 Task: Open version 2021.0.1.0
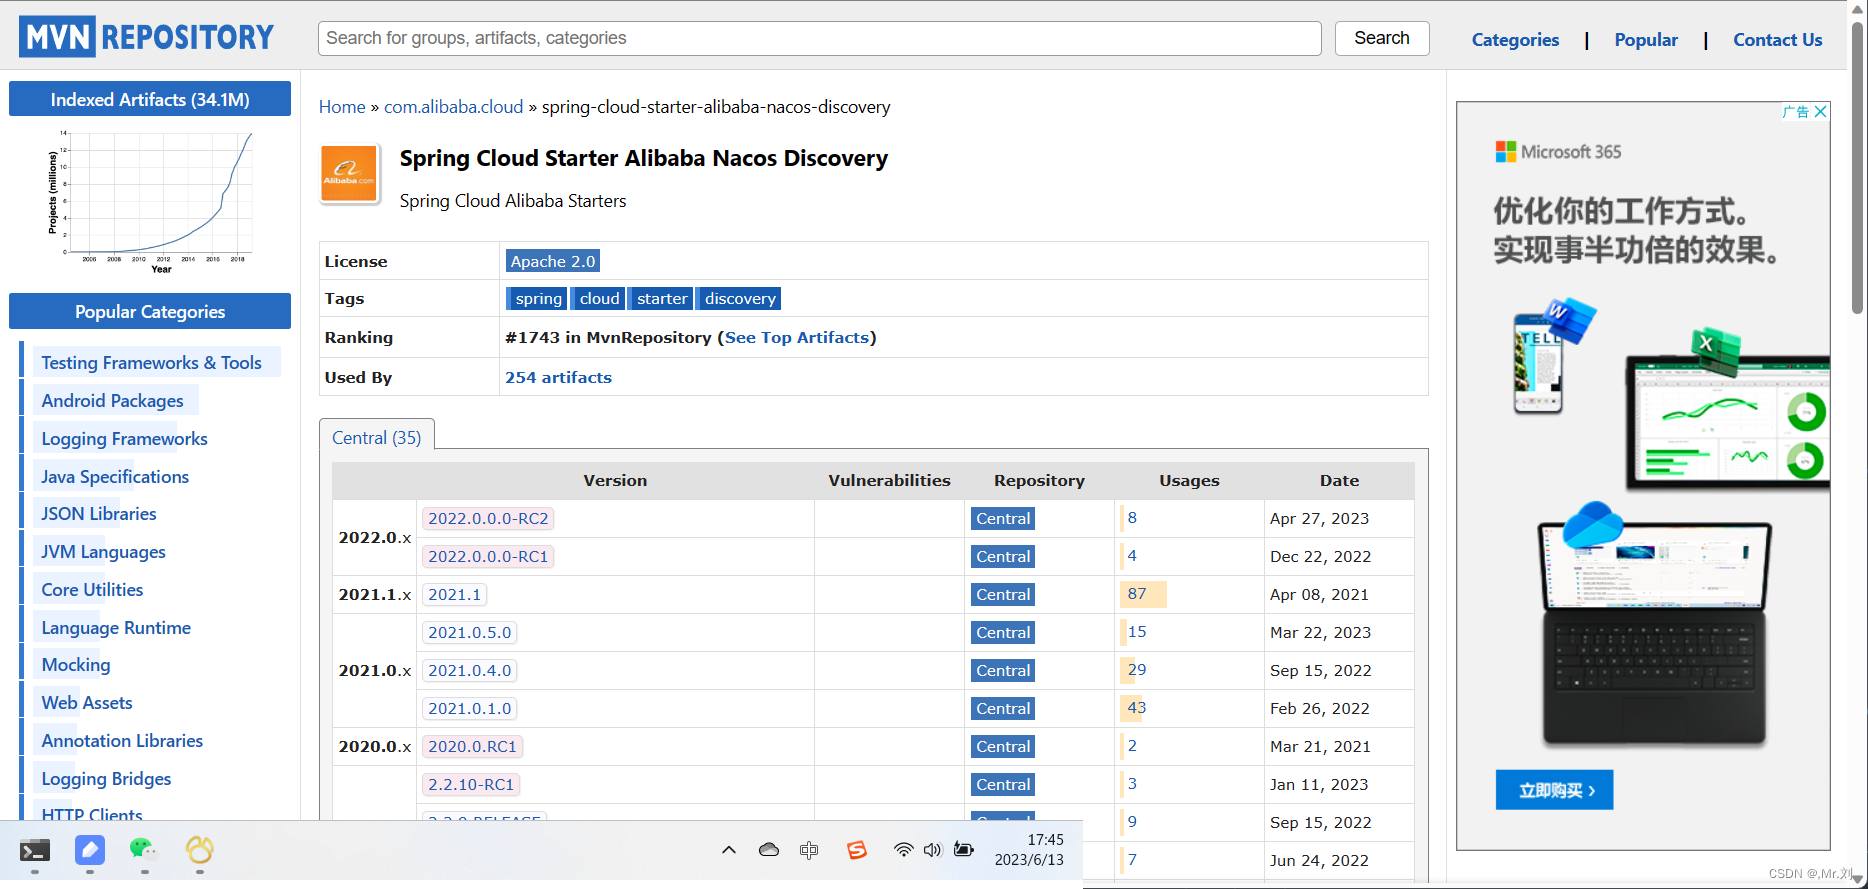click(x=470, y=708)
